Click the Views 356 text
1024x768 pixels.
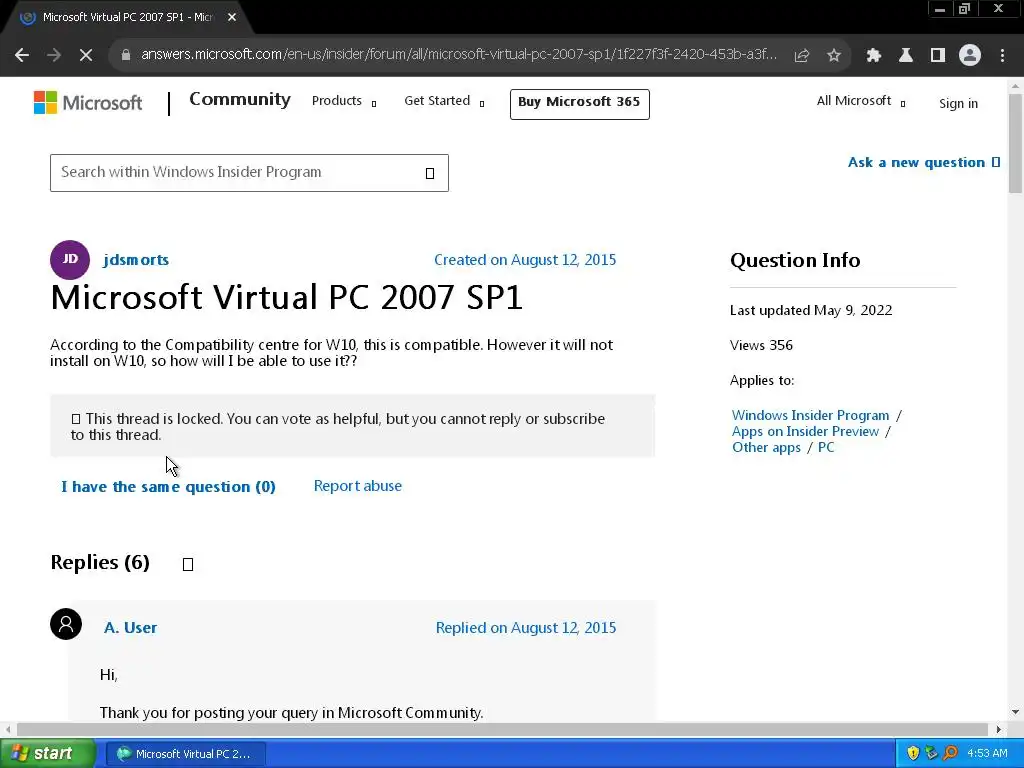(x=761, y=345)
